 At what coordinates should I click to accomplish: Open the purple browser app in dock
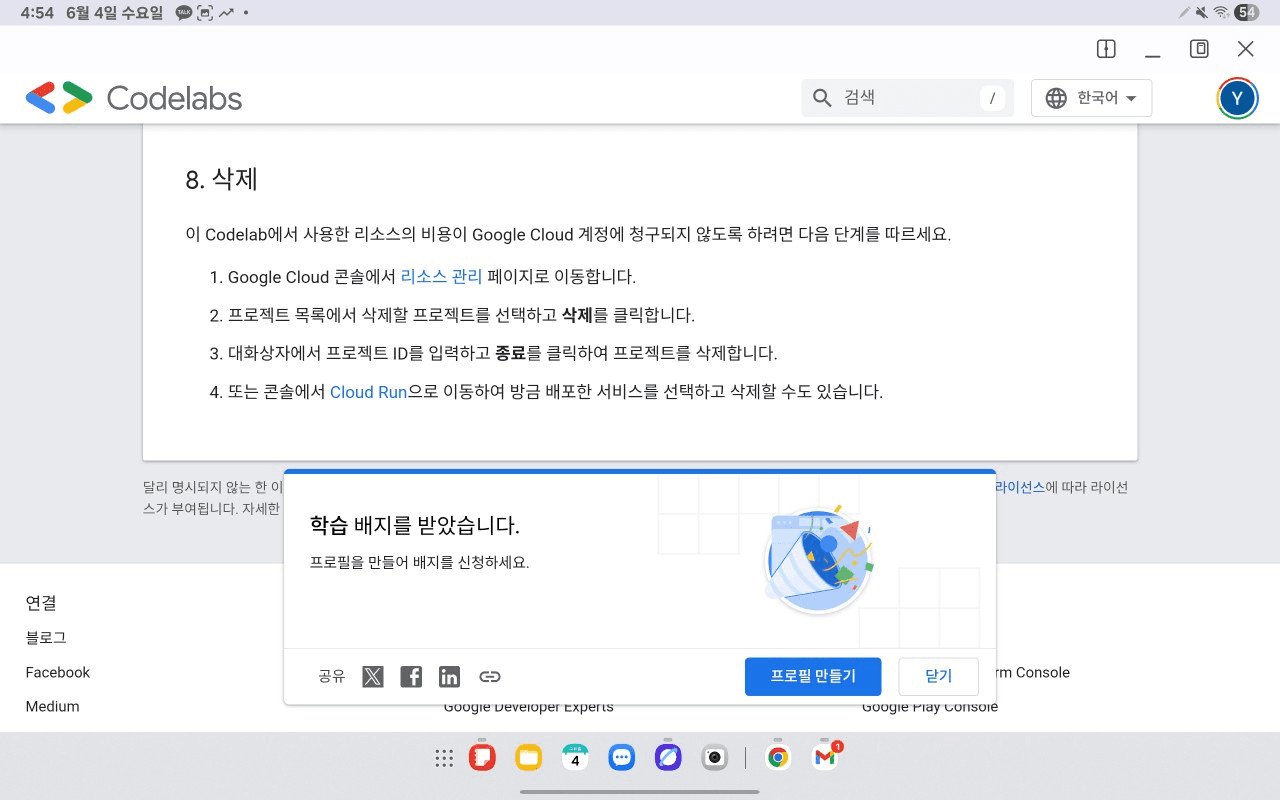click(668, 758)
